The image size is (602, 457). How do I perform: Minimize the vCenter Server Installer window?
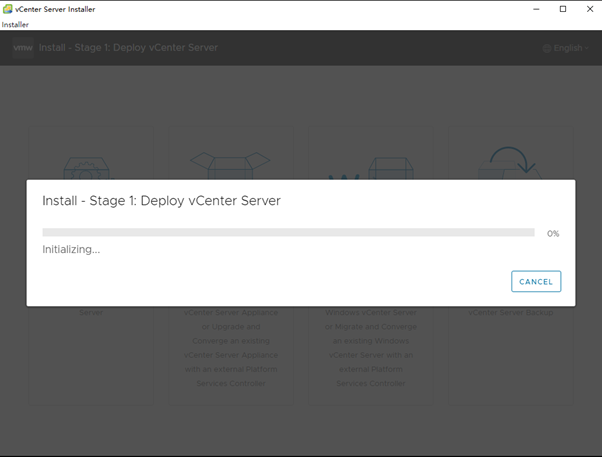pyautogui.click(x=536, y=9)
